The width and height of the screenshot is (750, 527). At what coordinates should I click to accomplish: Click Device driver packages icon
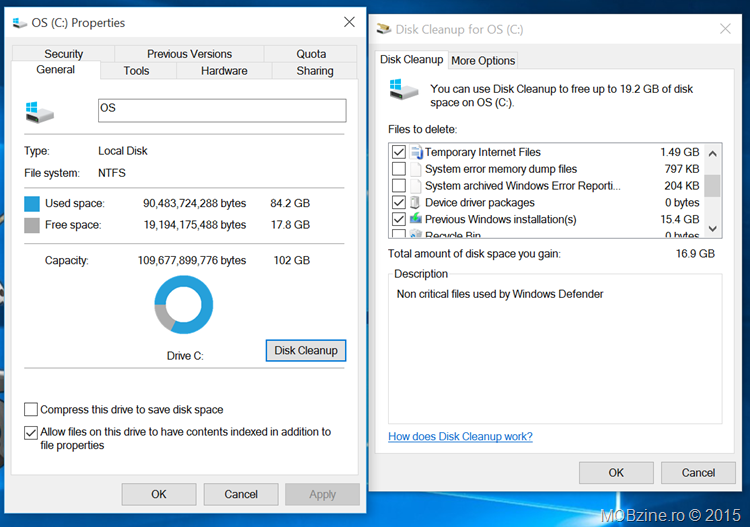click(415, 202)
